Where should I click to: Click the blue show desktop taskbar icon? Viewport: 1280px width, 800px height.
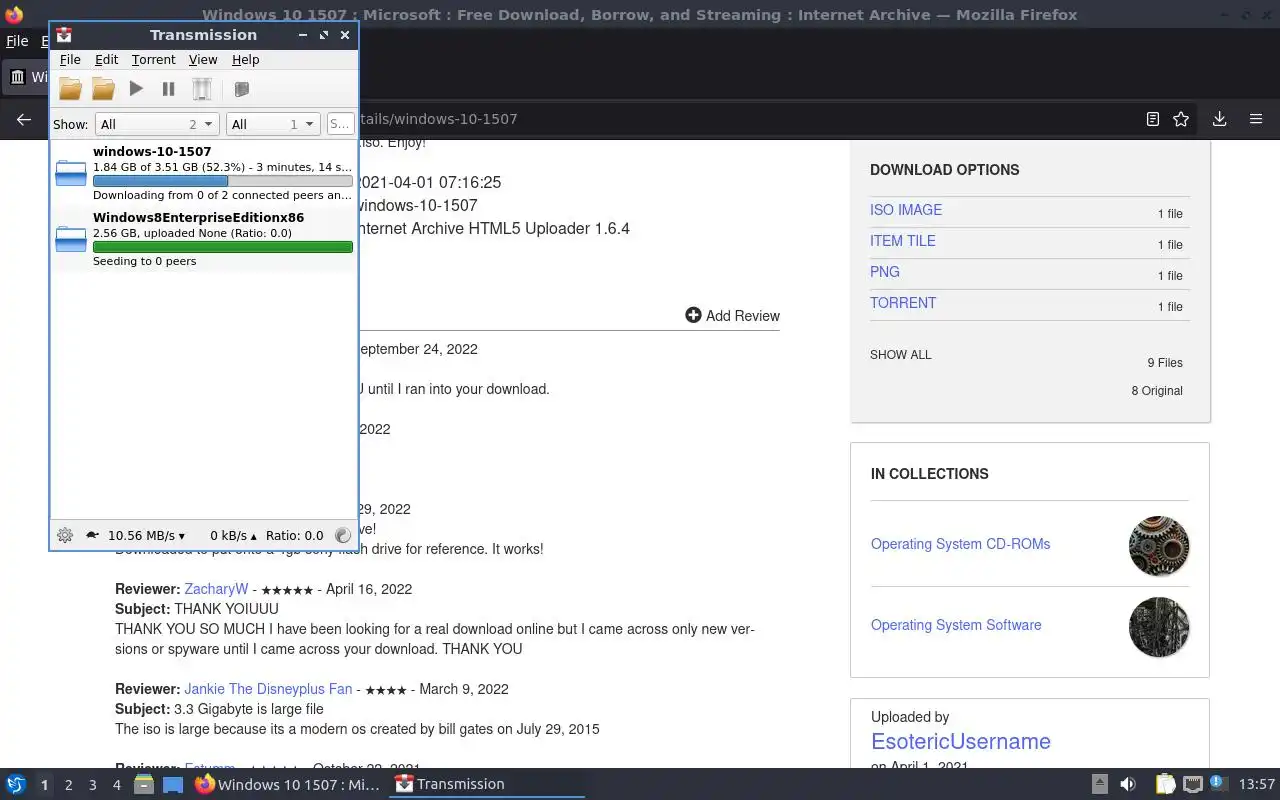point(172,784)
